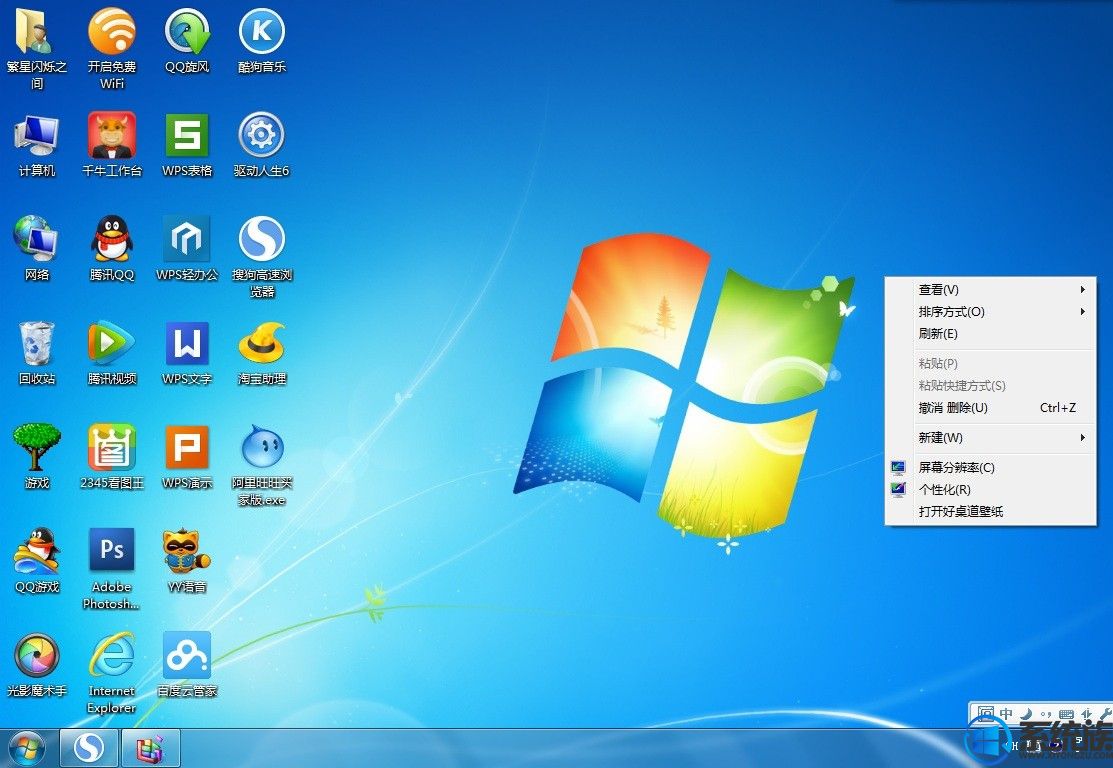Click 粘贴(P) in the context menu

pyautogui.click(x=990, y=363)
